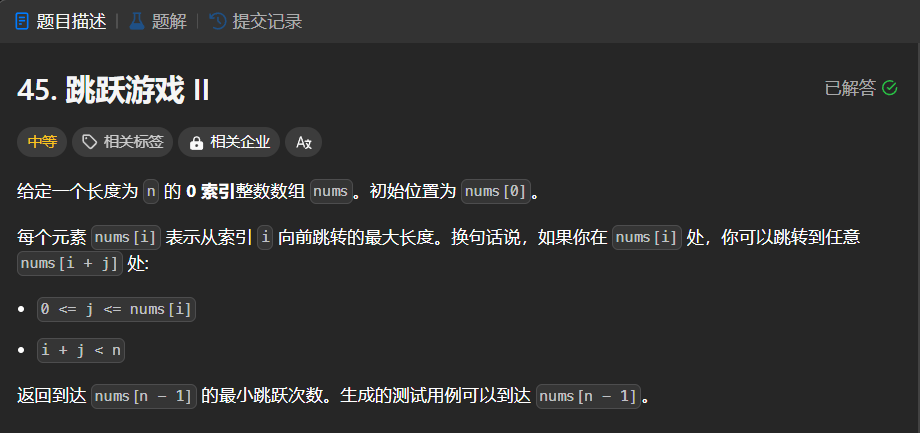
Task: Open the 题目描述 tab
Action: click(x=61, y=22)
